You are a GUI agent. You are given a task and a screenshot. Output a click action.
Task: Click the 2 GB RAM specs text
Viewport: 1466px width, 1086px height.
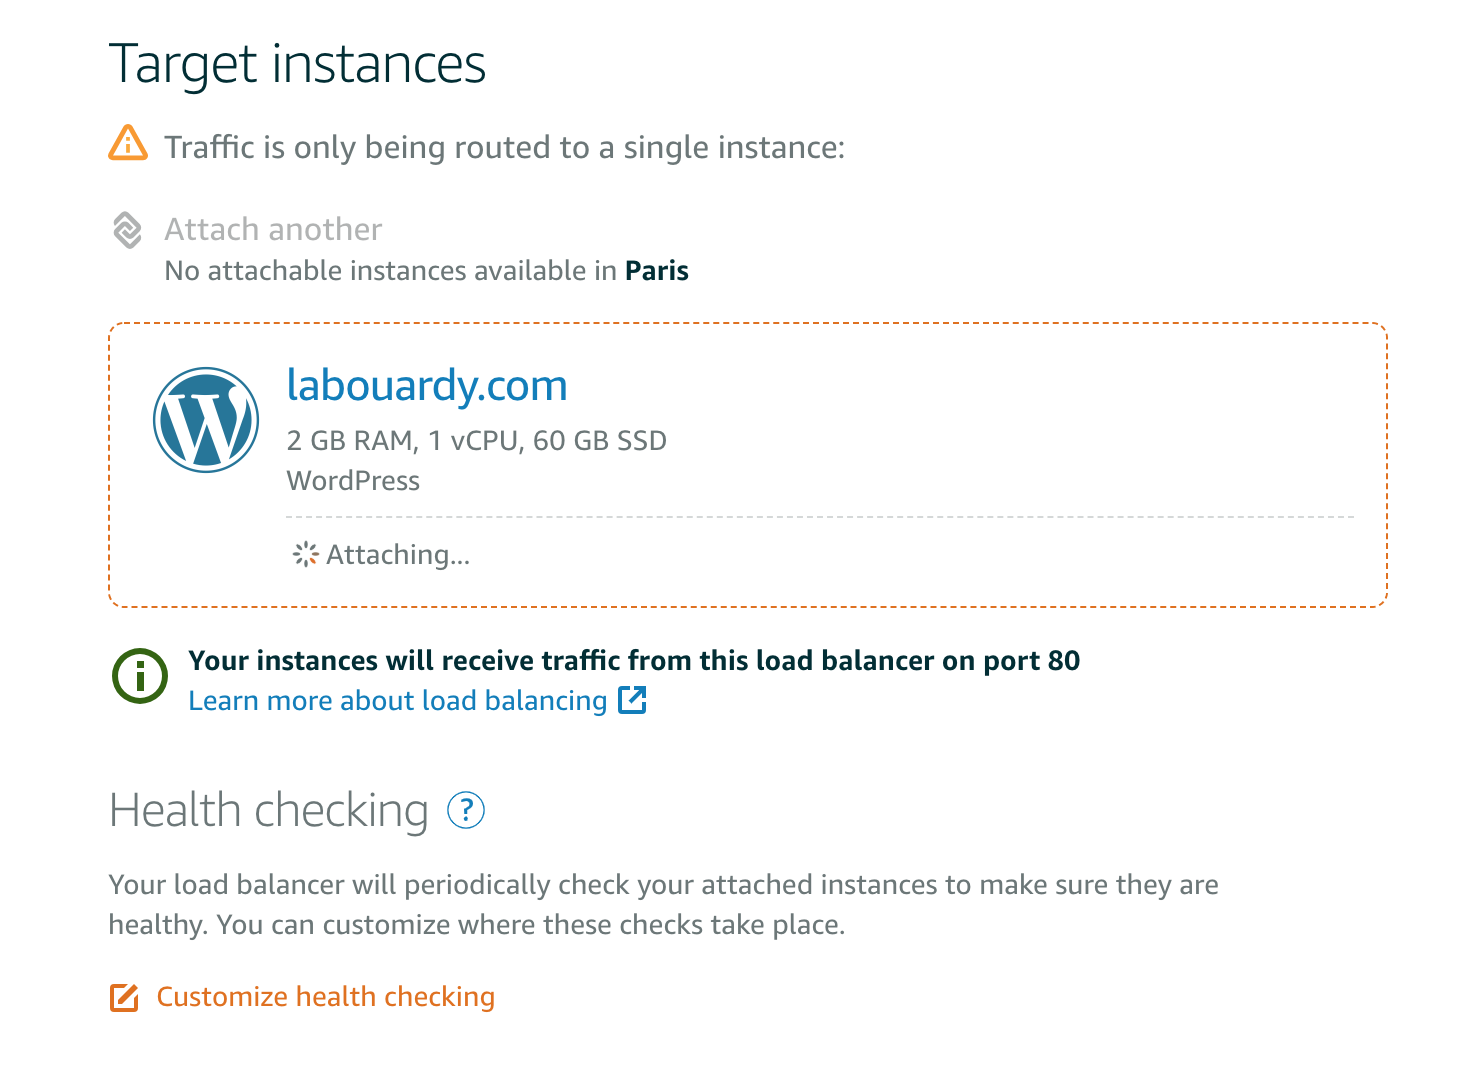pos(476,441)
